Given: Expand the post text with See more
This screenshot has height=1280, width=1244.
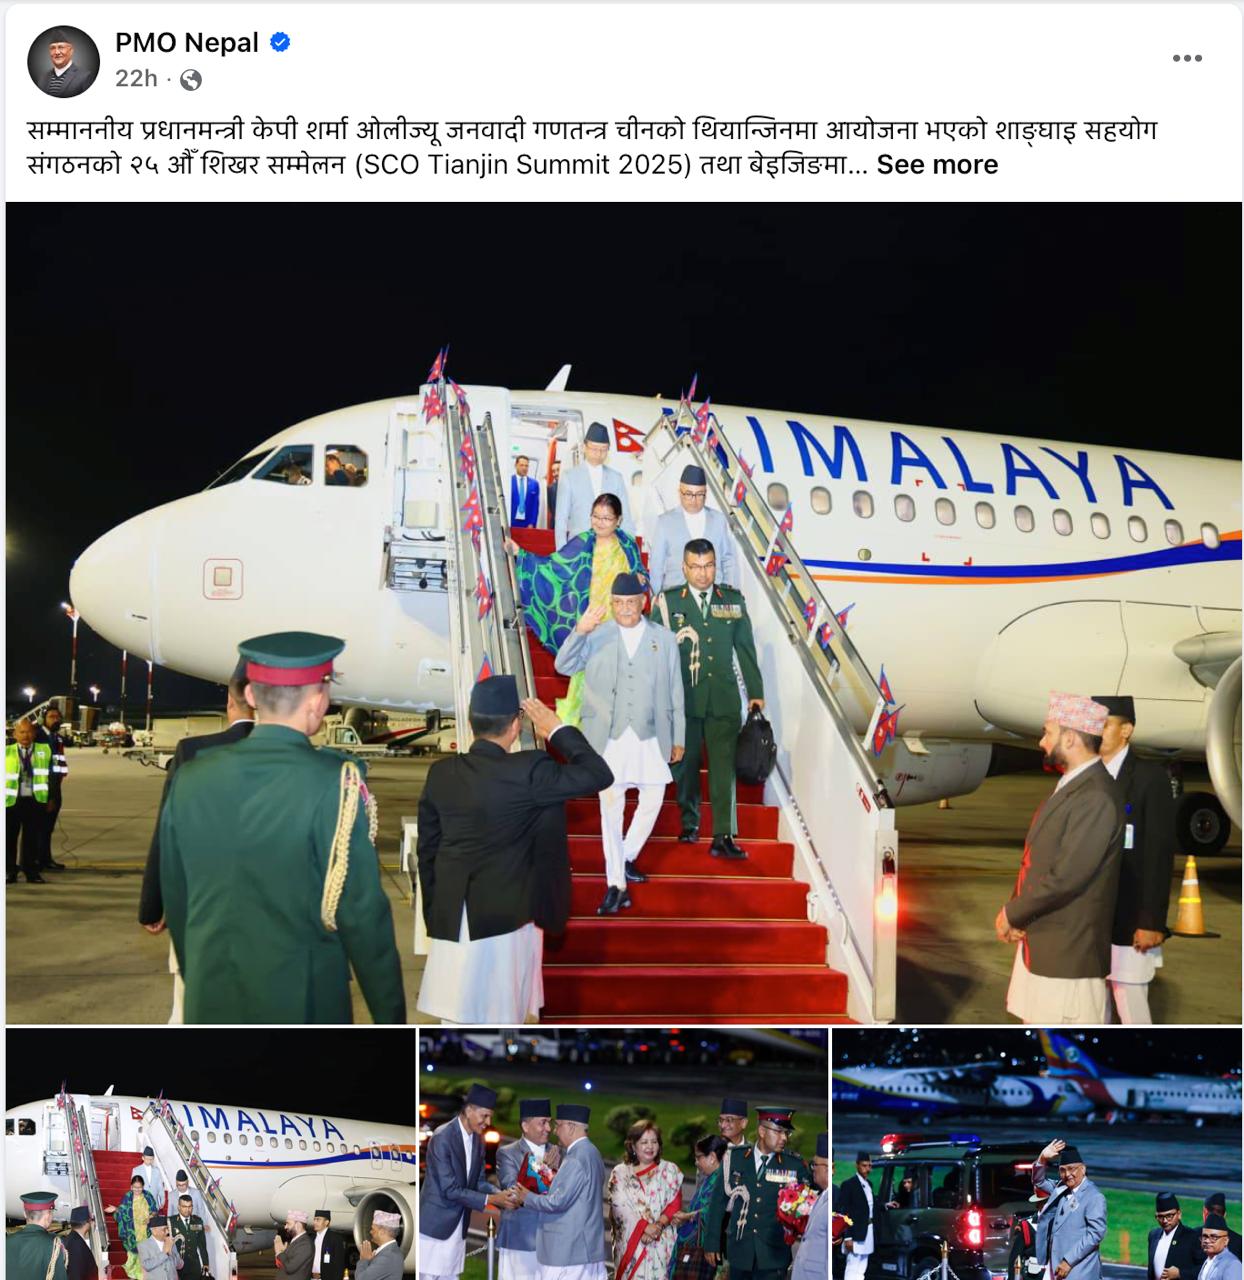Looking at the screenshot, I should click(937, 165).
